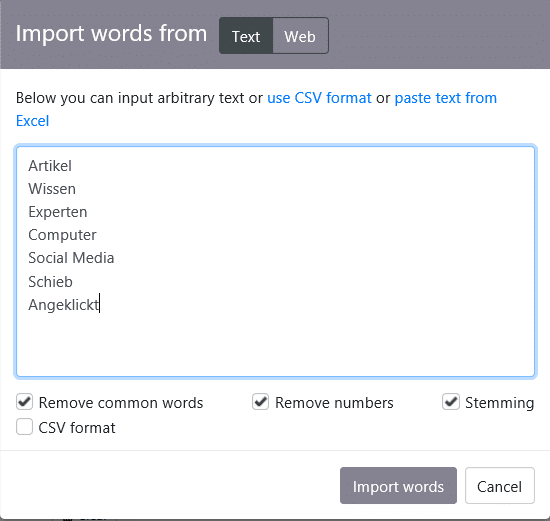
Task: Place cursor on the word Computer
Action: point(62,235)
